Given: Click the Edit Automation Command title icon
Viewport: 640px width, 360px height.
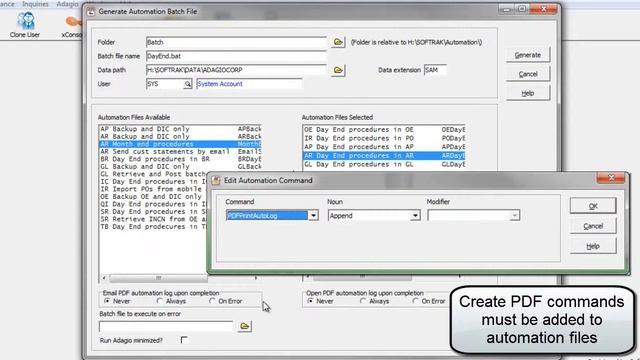Looking at the screenshot, I should coord(216,180).
